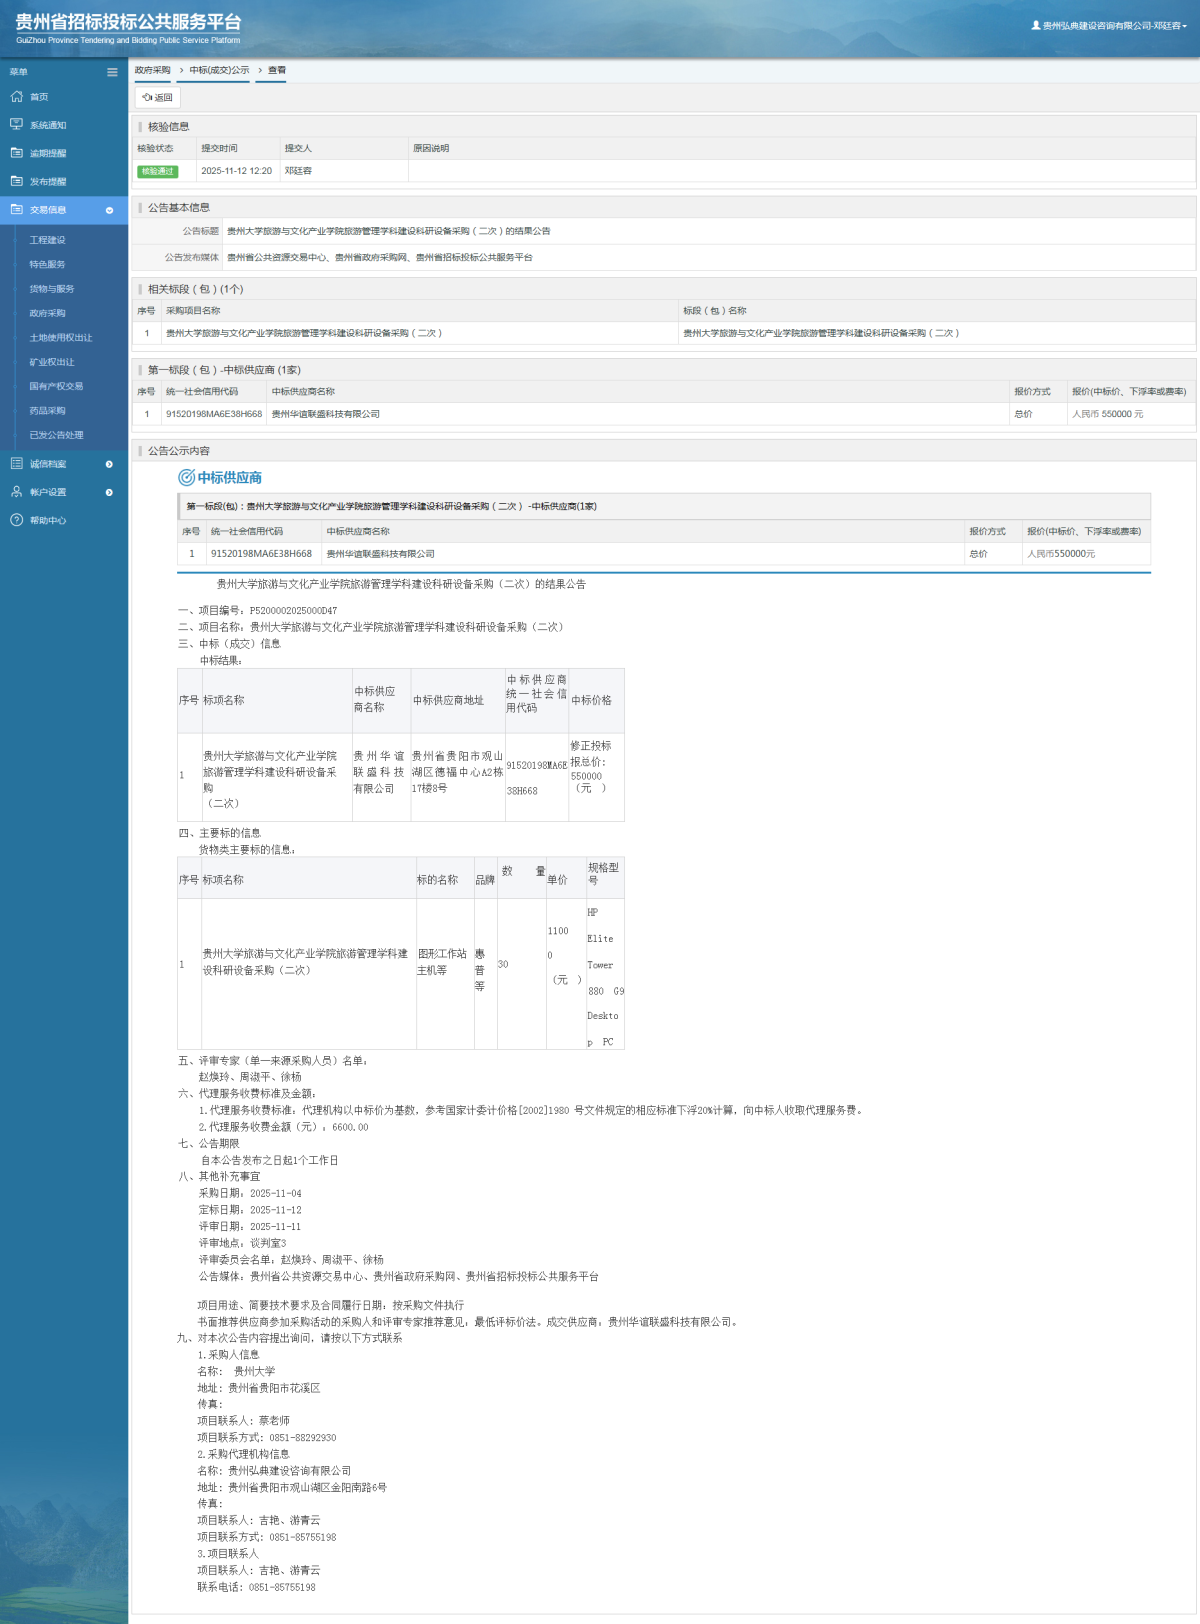Click the 帐户设置 user icon
Viewport: 1200px width, 1624px height.
(16, 492)
